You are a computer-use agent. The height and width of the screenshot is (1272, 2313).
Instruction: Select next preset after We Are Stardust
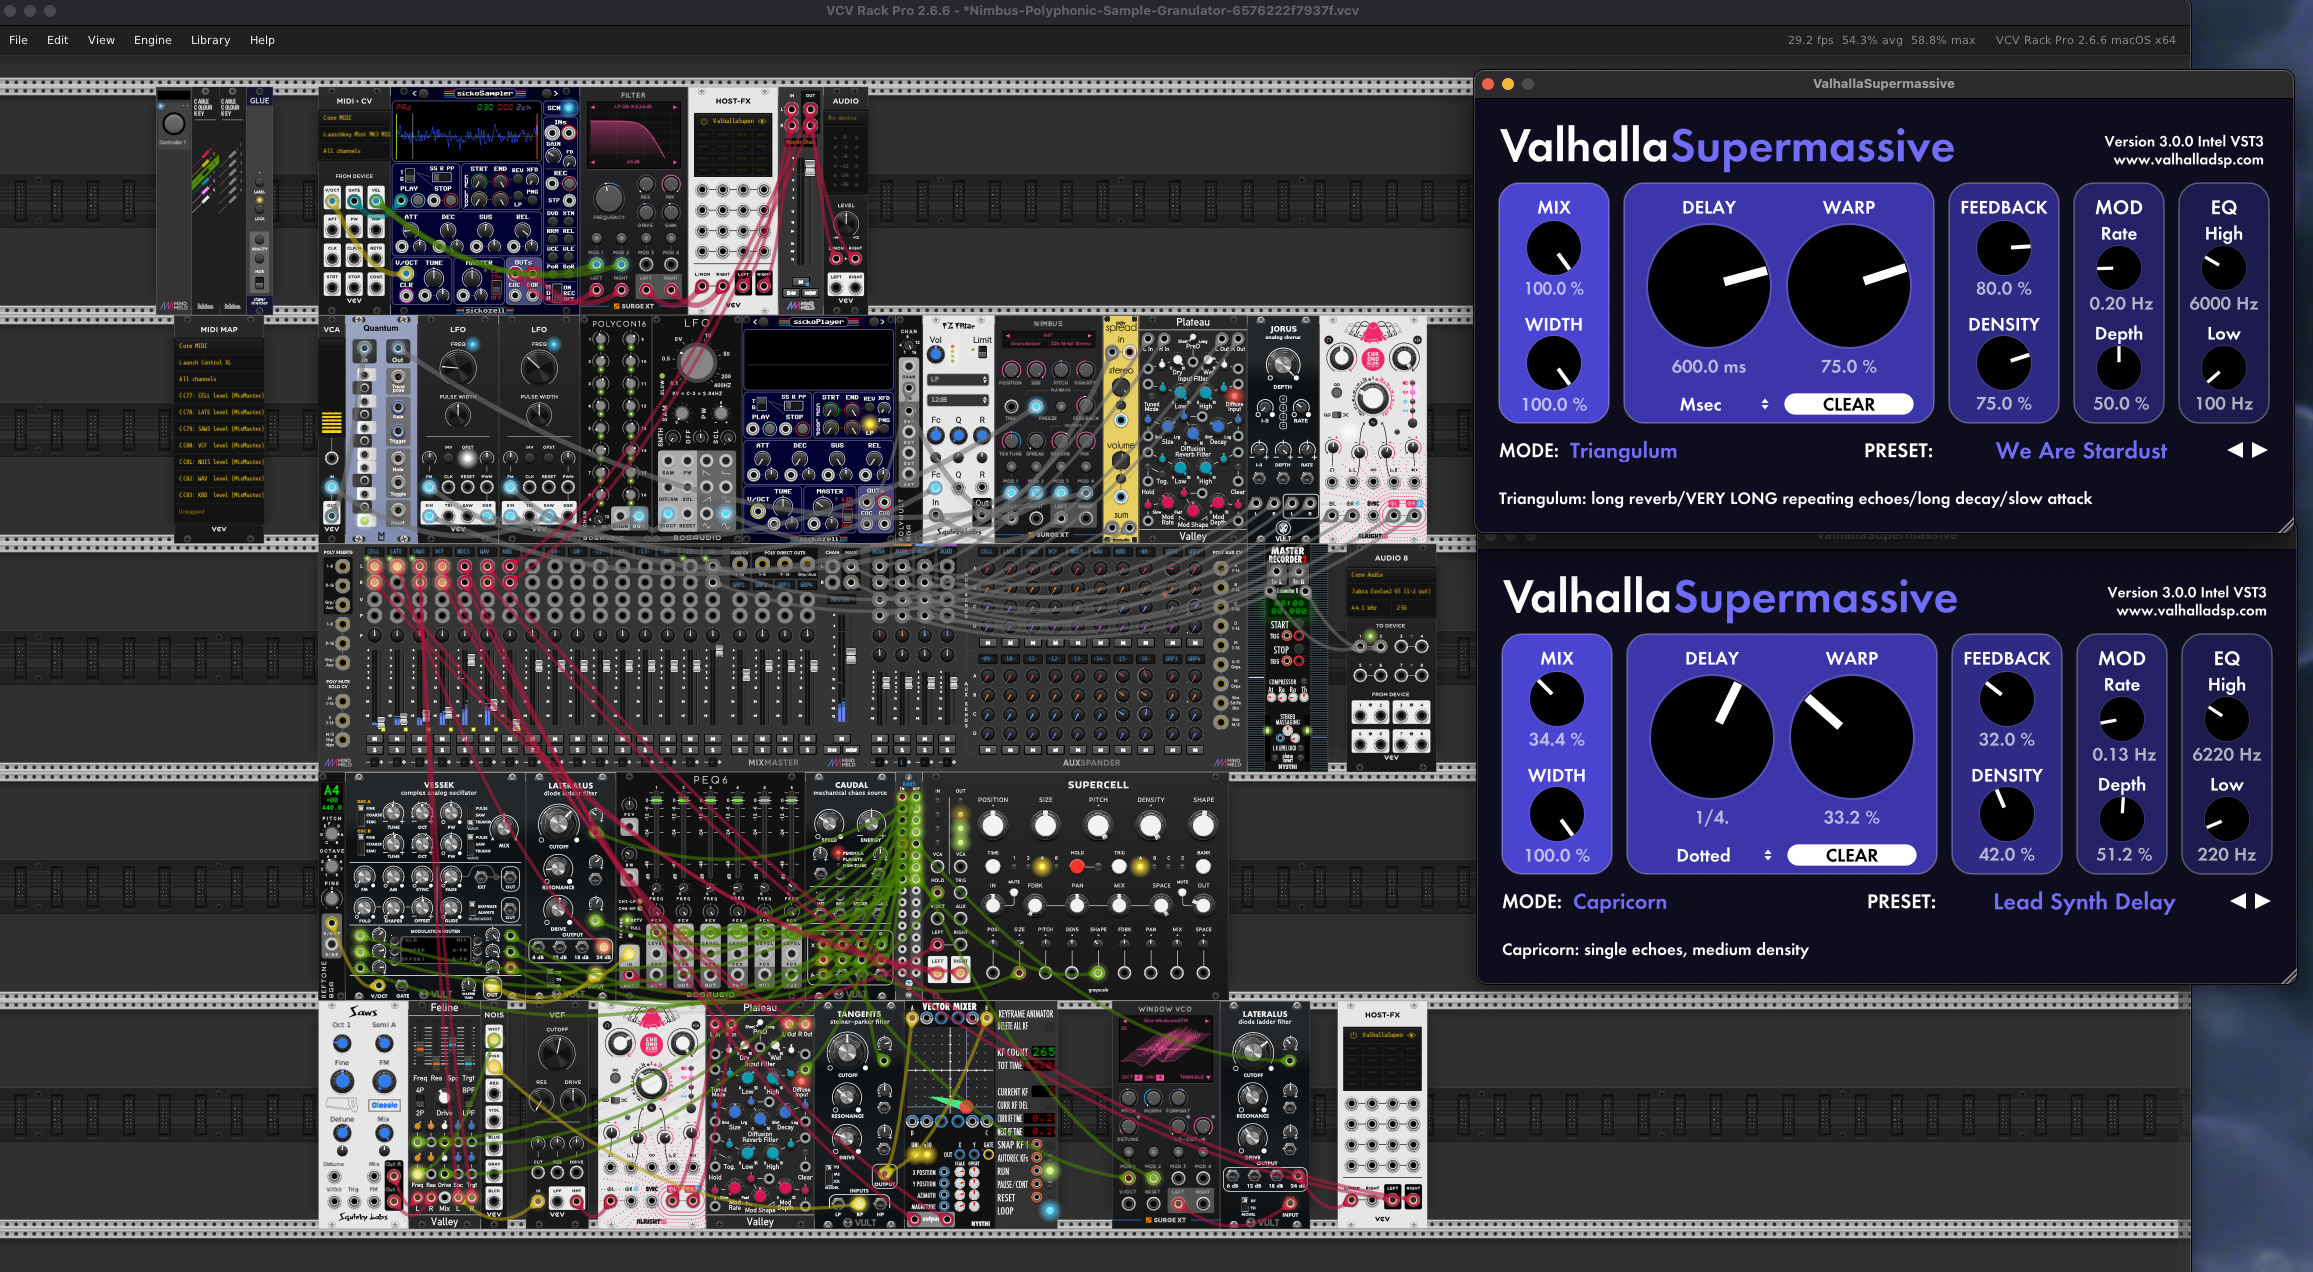click(2260, 450)
